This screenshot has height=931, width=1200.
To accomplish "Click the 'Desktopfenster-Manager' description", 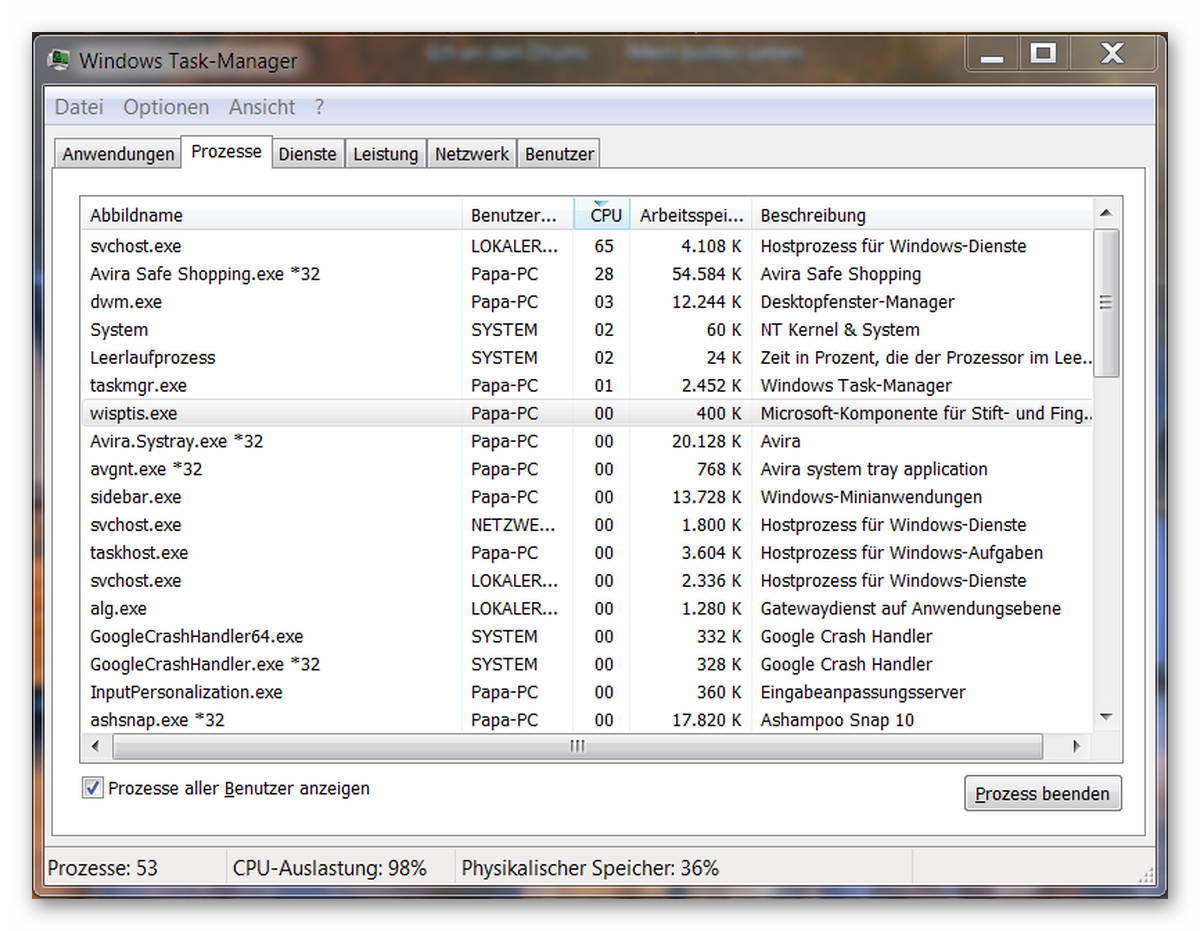I will [x=858, y=302].
